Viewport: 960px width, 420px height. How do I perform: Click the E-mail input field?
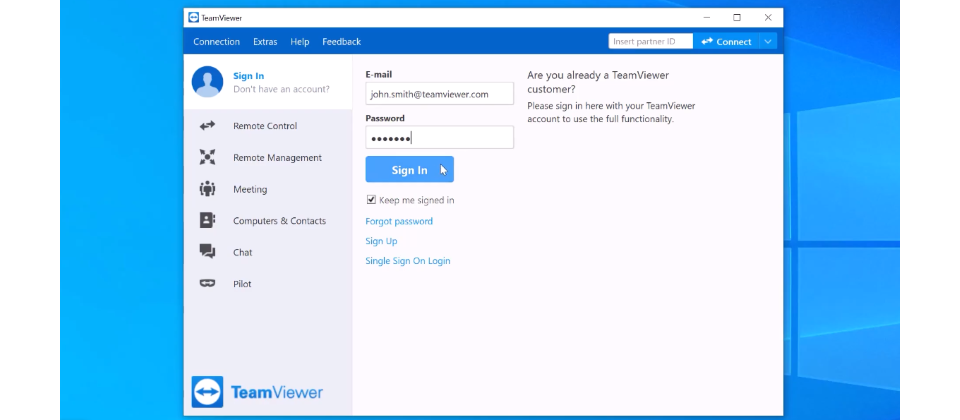[x=440, y=94]
